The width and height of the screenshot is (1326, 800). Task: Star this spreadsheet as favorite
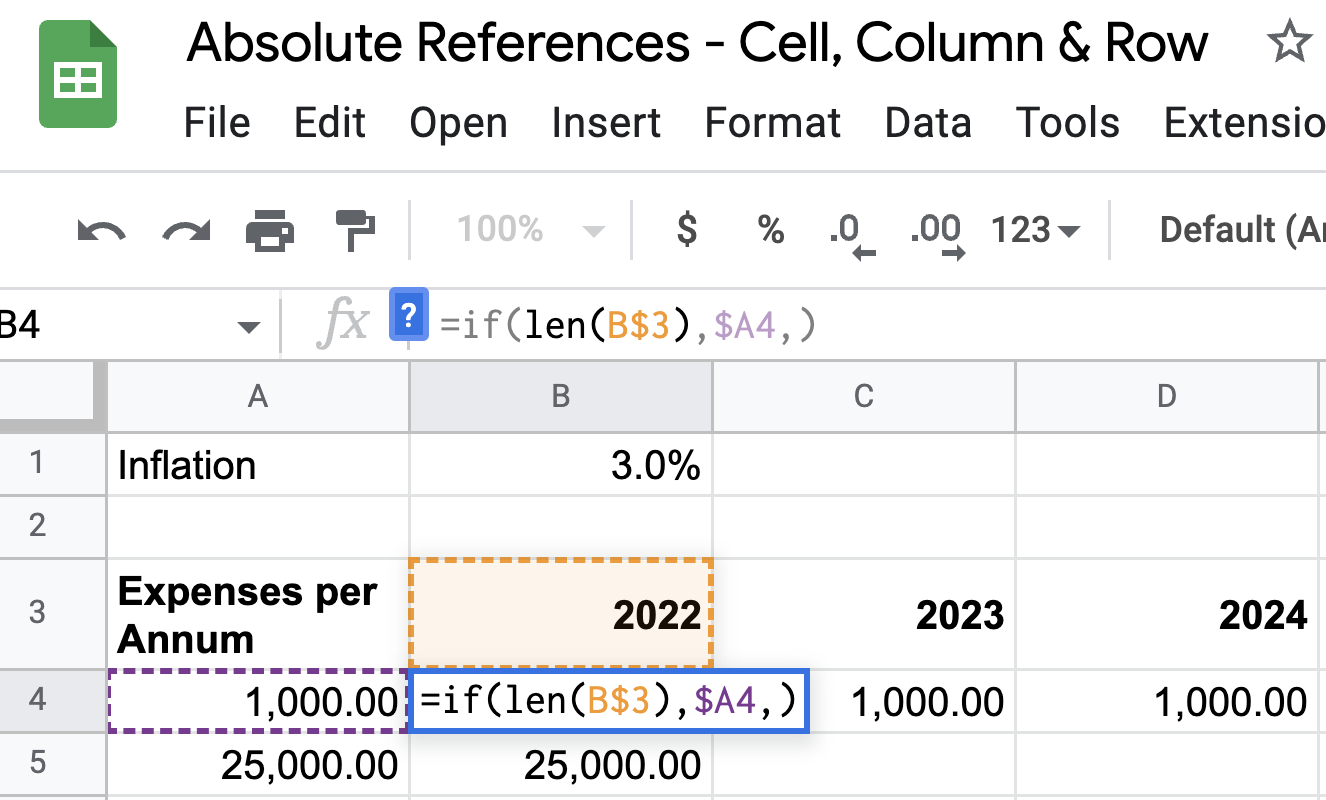(x=1290, y=42)
